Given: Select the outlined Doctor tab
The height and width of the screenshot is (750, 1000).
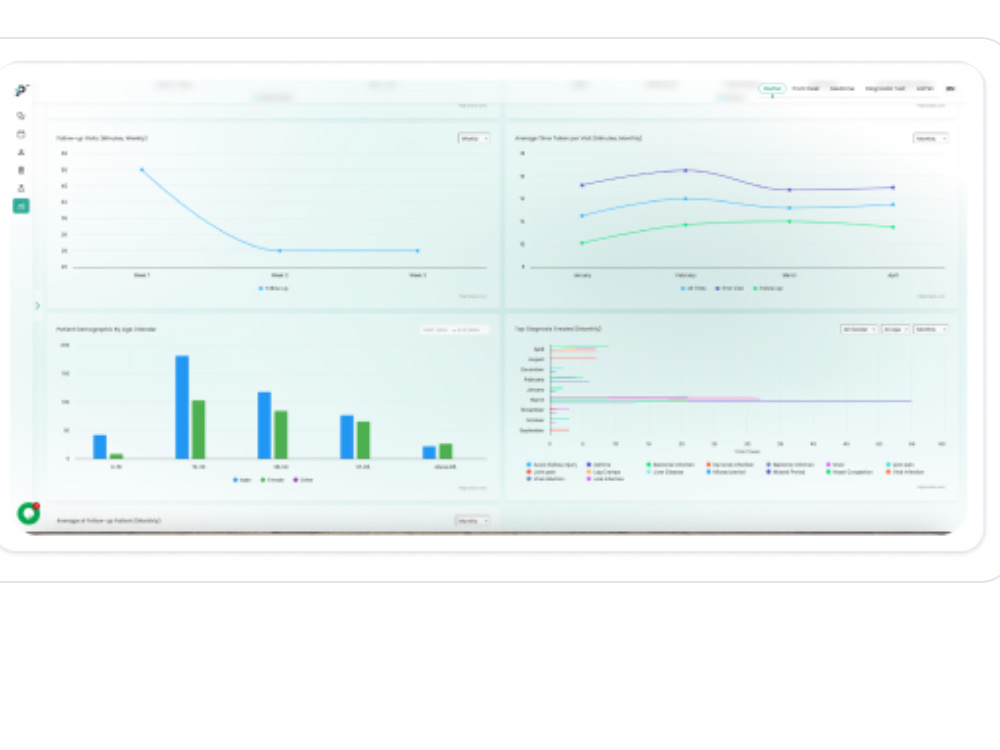Looking at the screenshot, I should (x=772, y=89).
